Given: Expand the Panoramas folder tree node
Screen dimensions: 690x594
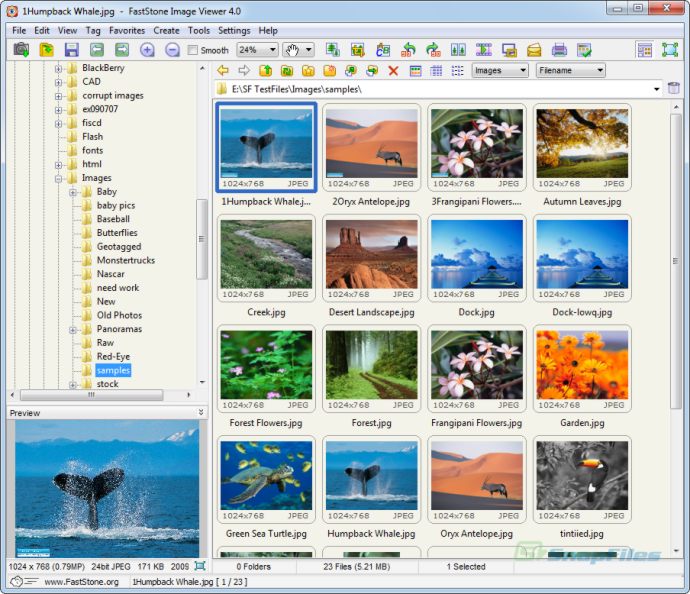Looking at the screenshot, I should [x=73, y=330].
